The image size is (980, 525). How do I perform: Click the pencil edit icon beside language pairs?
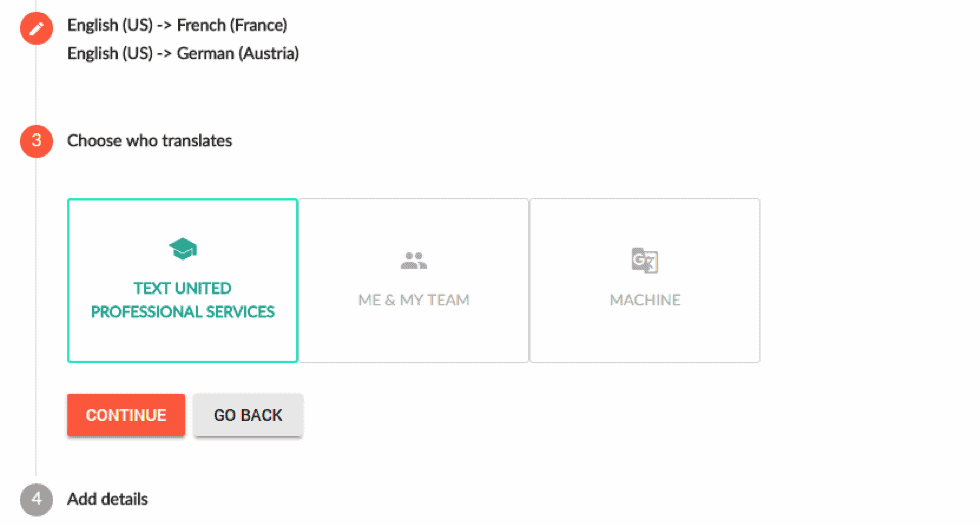pyautogui.click(x=36, y=29)
